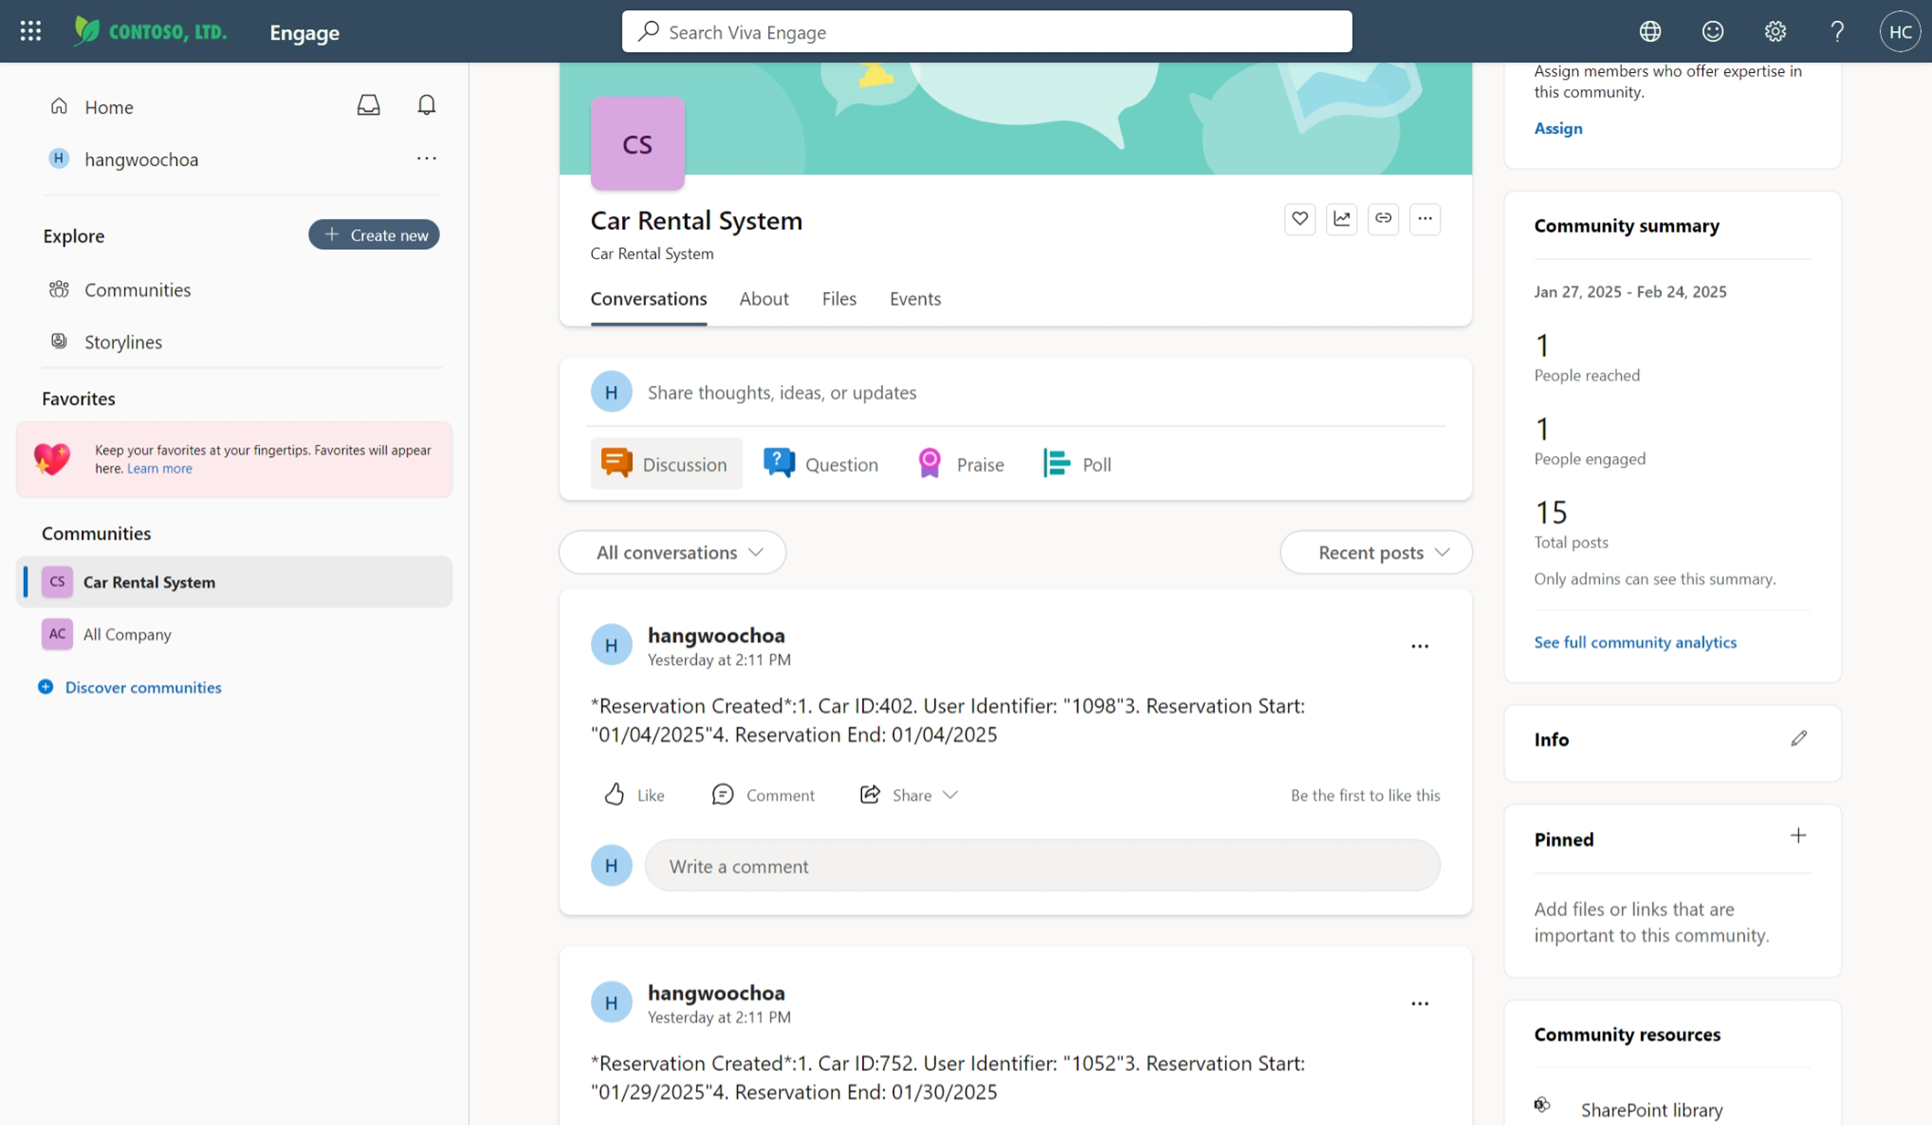Click the CS community avatar image
This screenshot has width=1932, height=1125.
tap(637, 143)
